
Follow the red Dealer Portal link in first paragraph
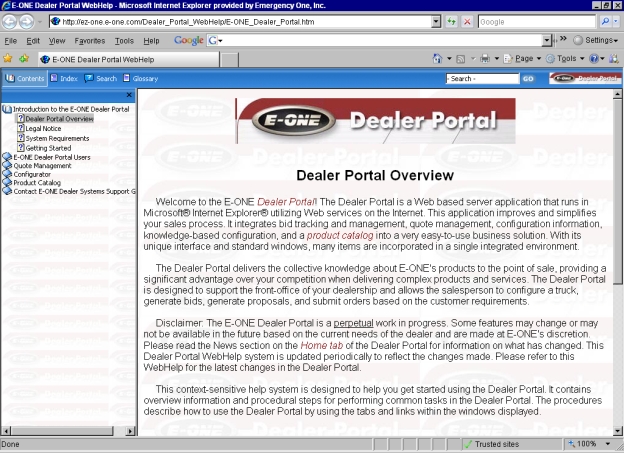point(286,202)
